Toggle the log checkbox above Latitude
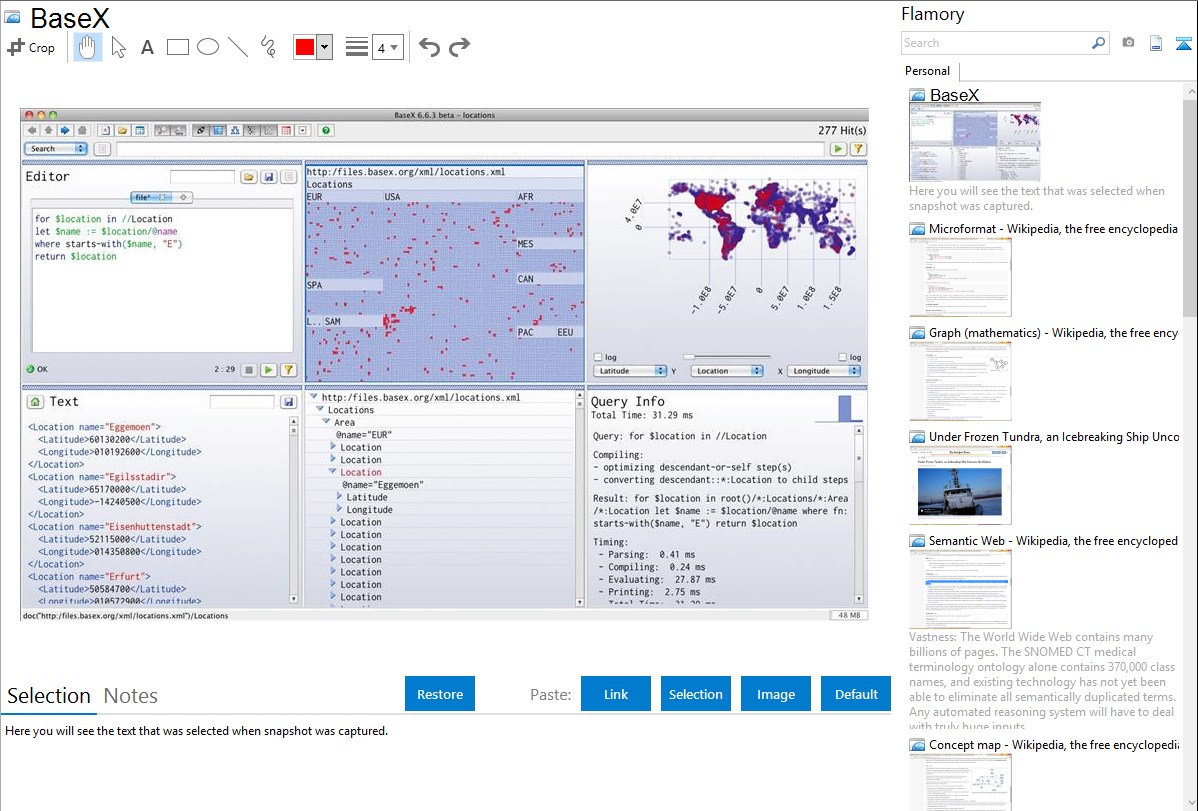The height and width of the screenshot is (811, 1198). pos(598,357)
